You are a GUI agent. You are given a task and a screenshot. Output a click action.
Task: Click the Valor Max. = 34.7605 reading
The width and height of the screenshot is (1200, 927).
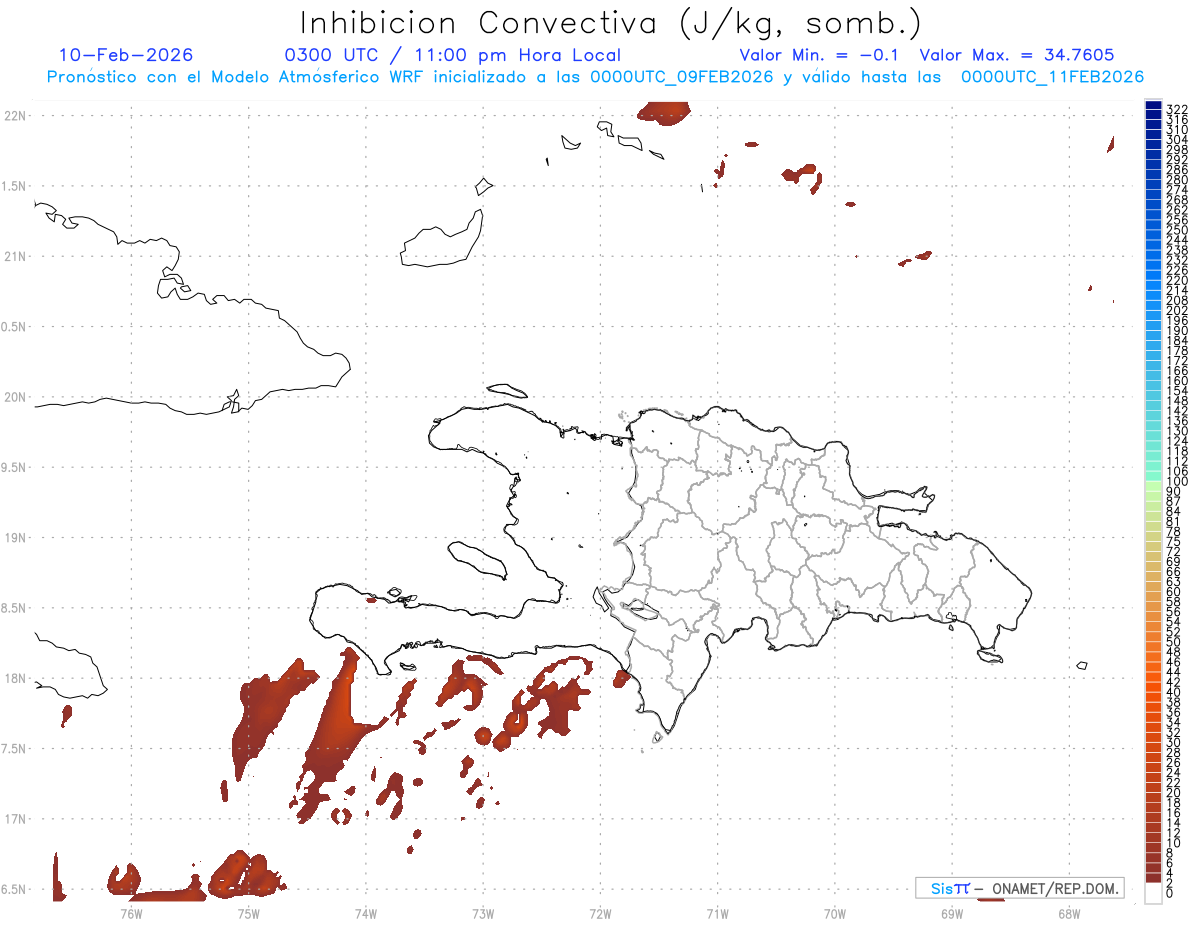click(1016, 55)
